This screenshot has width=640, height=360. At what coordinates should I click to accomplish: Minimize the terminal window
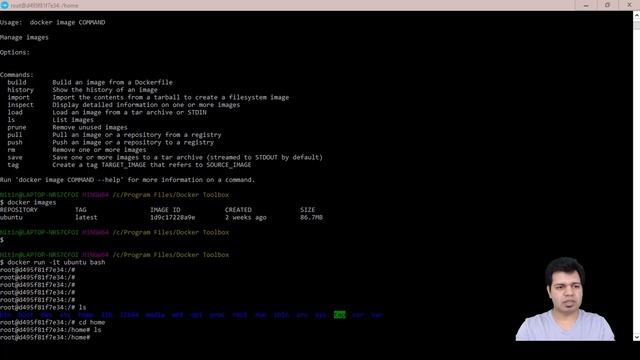[x=586, y=5]
